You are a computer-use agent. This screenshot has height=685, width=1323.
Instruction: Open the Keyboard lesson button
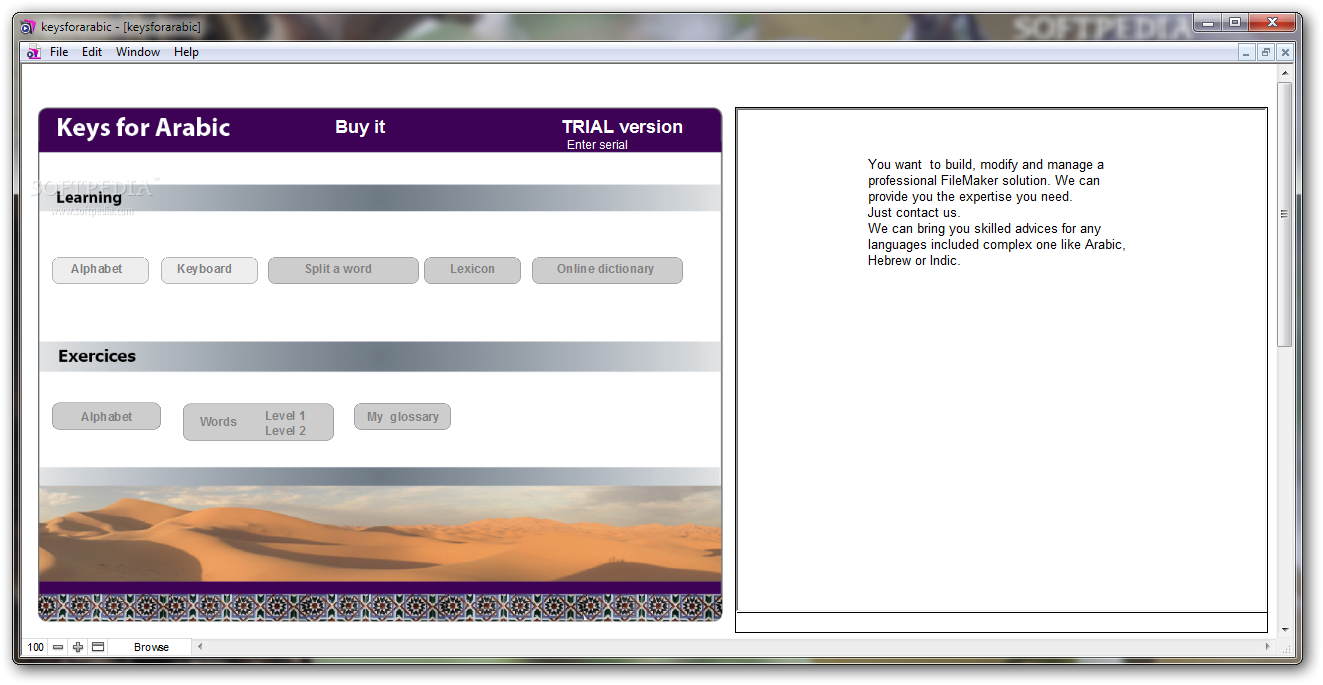209,270
